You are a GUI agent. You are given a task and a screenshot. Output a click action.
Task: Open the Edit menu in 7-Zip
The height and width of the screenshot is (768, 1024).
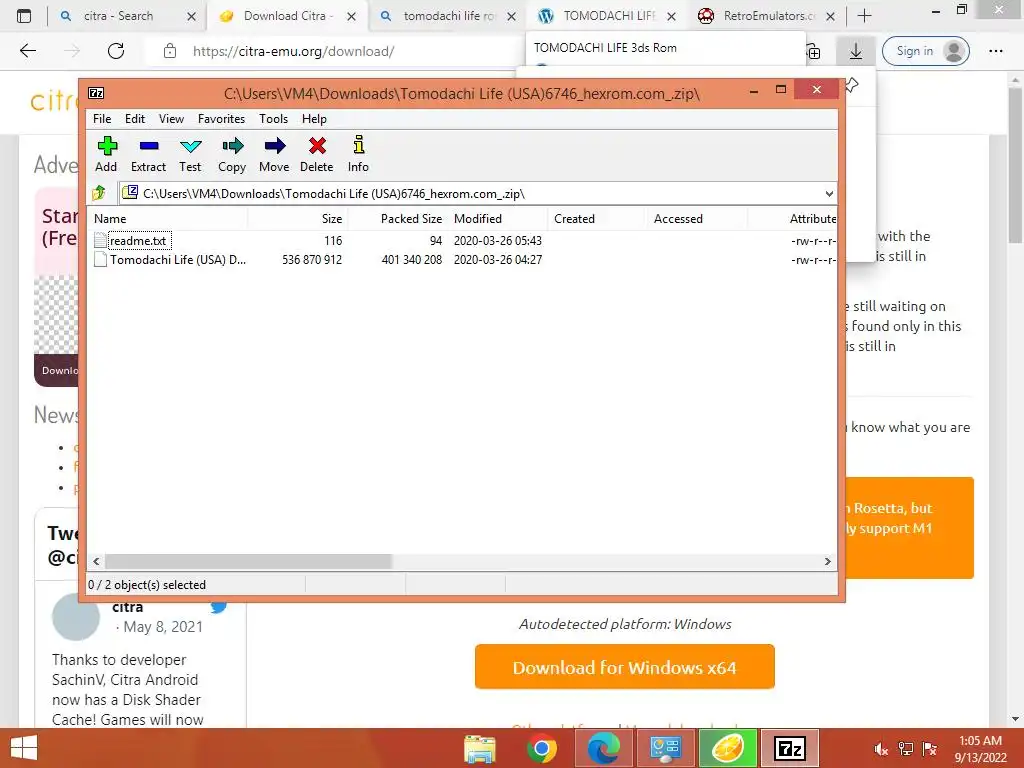pyautogui.click(x=135, y=119)
